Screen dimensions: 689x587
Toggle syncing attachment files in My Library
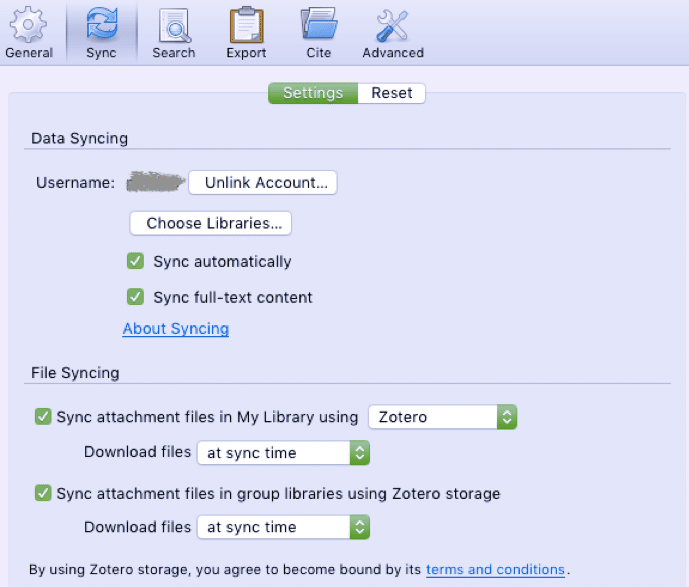tap(44, 417)
